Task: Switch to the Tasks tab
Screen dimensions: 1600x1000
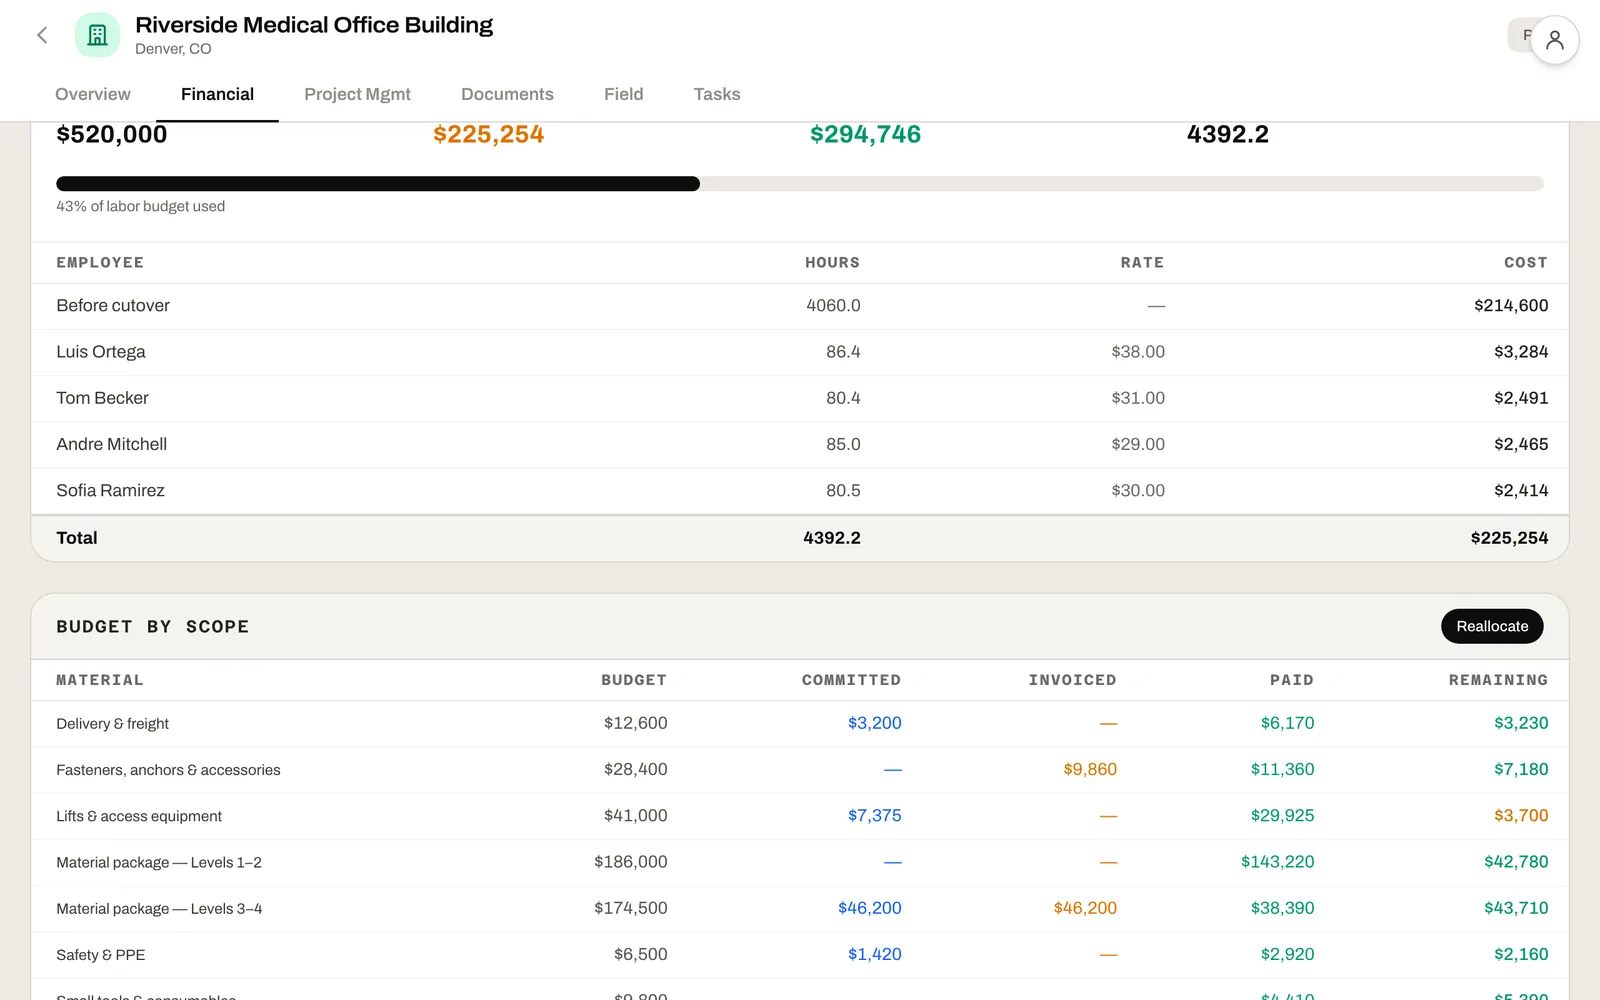Action: pos(717,94)
